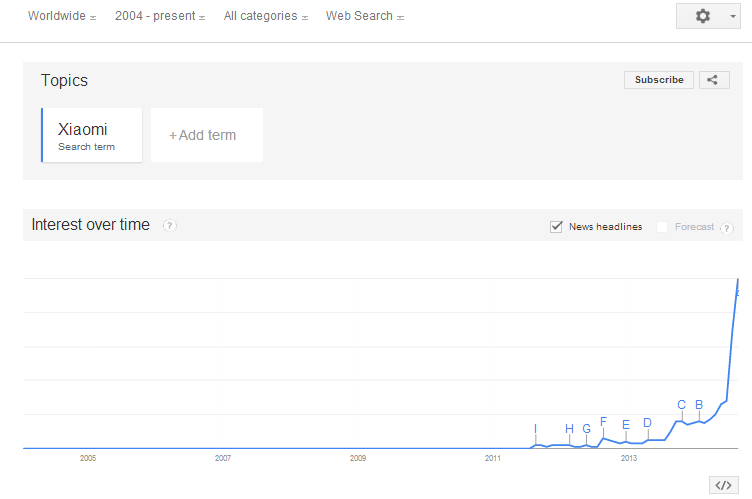Click news headline marker B on chart

[x=699, y=405]
